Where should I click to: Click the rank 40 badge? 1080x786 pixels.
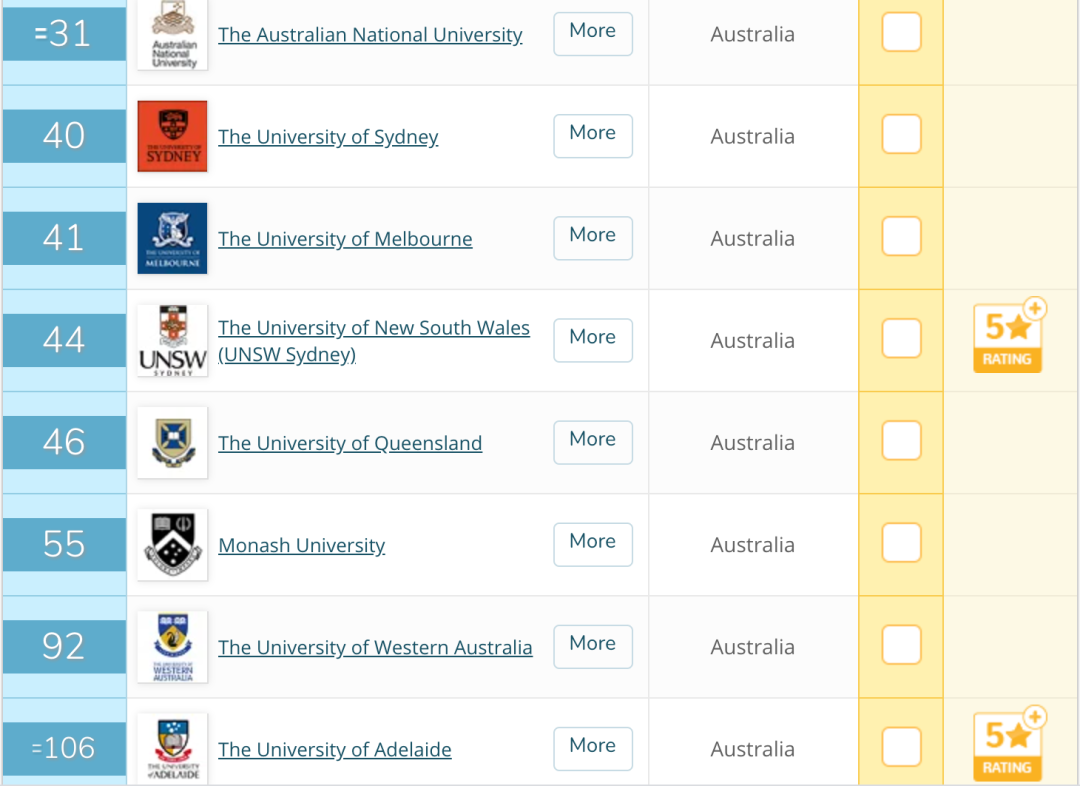[x=64, y=135]
